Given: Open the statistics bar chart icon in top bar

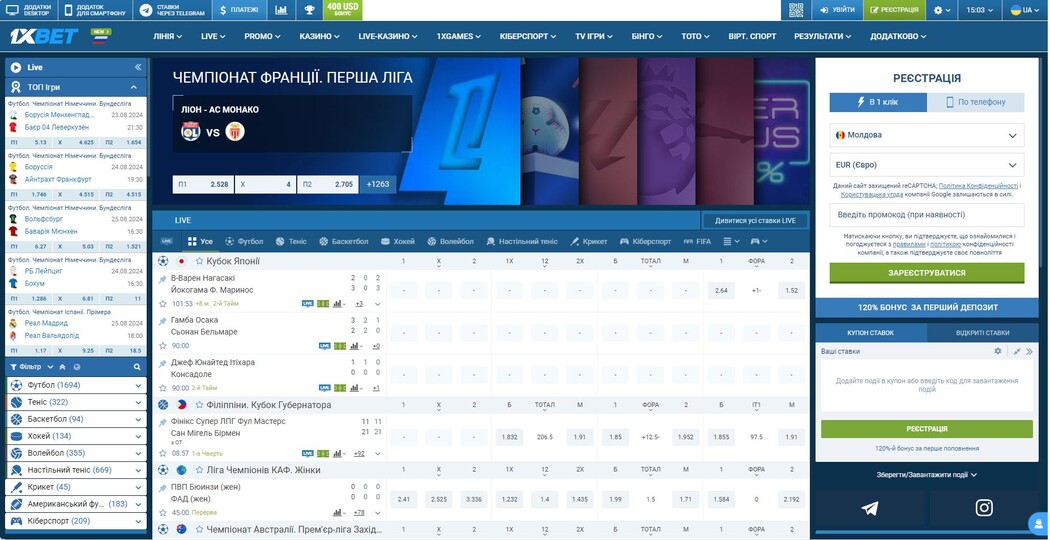Looking at the screenshot, I should point(281,10).
